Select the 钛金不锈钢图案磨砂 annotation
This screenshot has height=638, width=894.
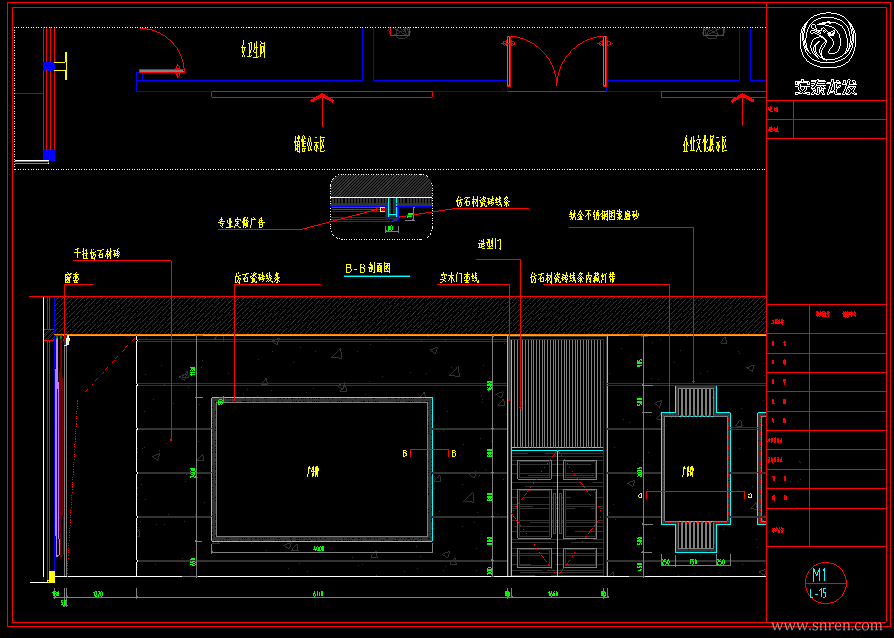pyautogui.click(x=604, y=216)
